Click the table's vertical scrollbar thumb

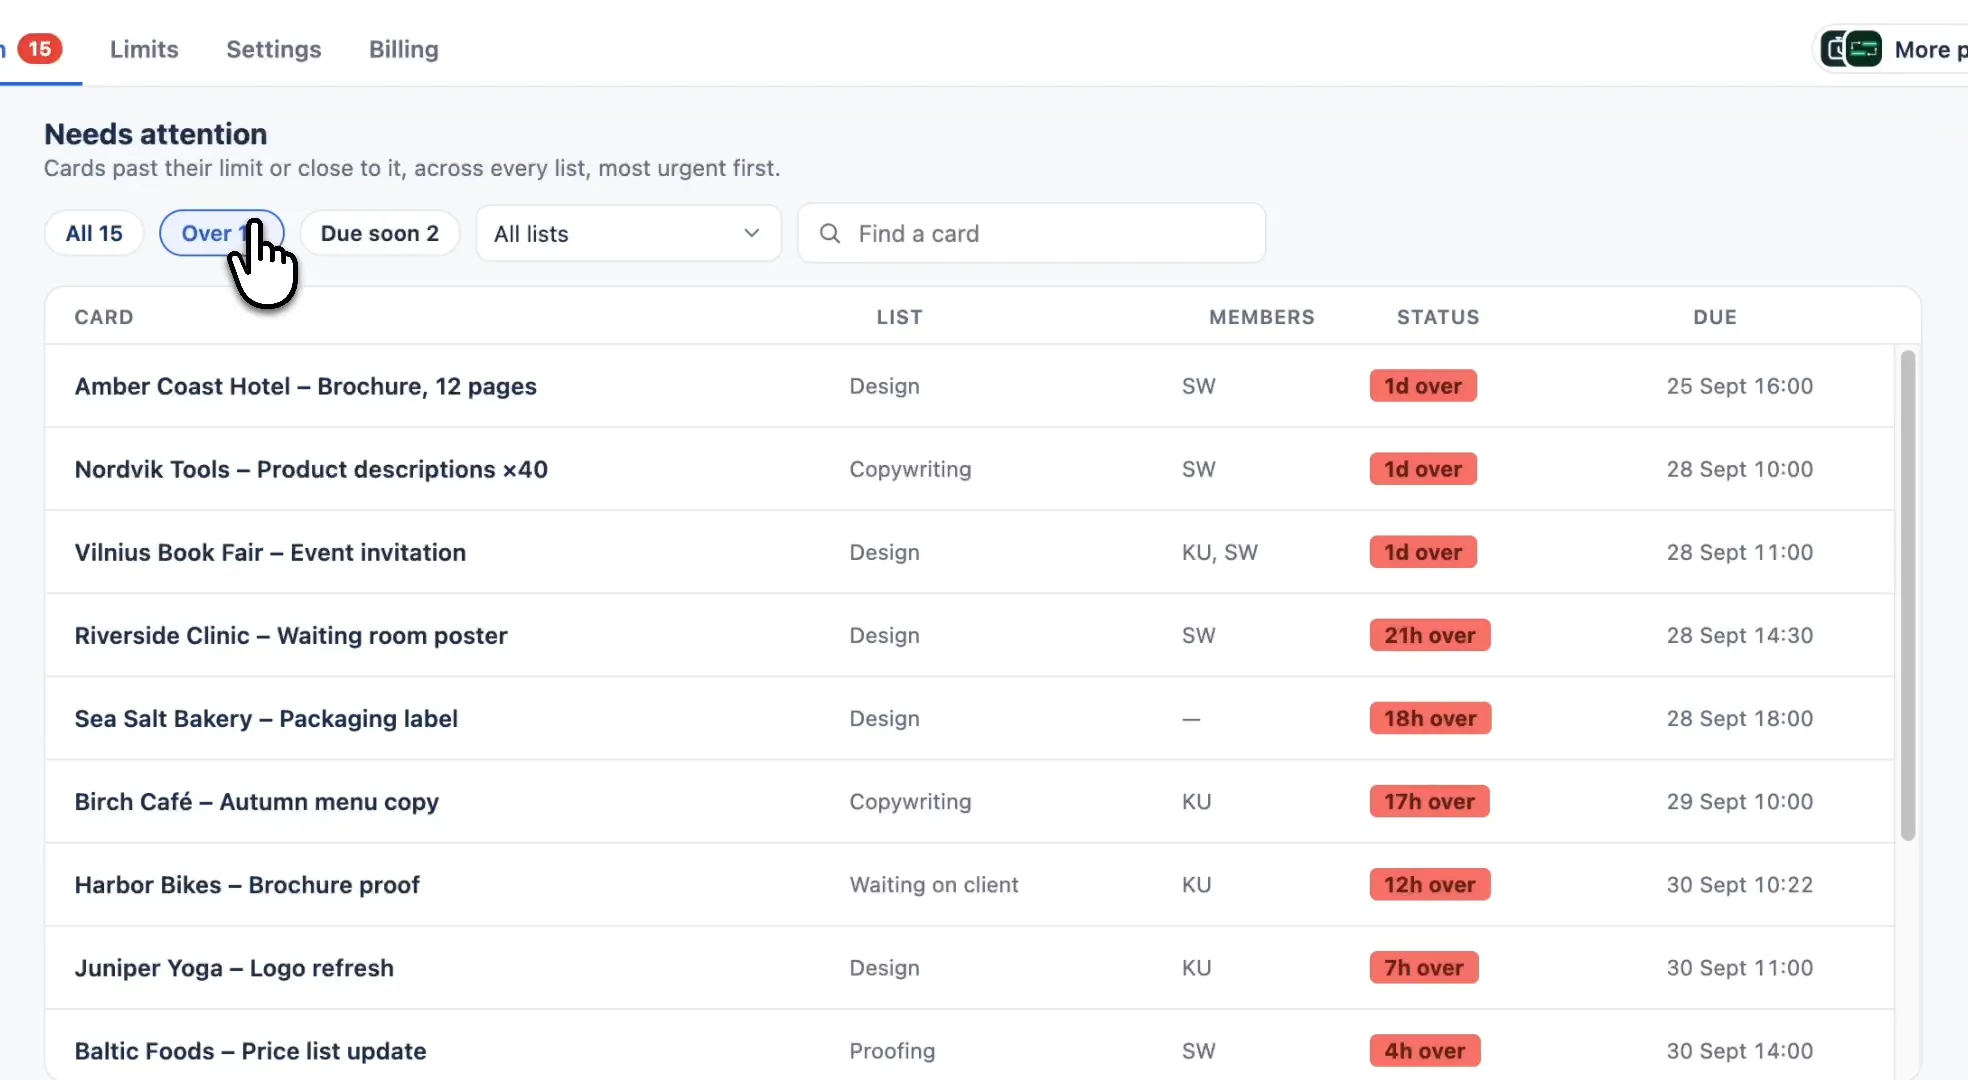(x=1907, y=595)
